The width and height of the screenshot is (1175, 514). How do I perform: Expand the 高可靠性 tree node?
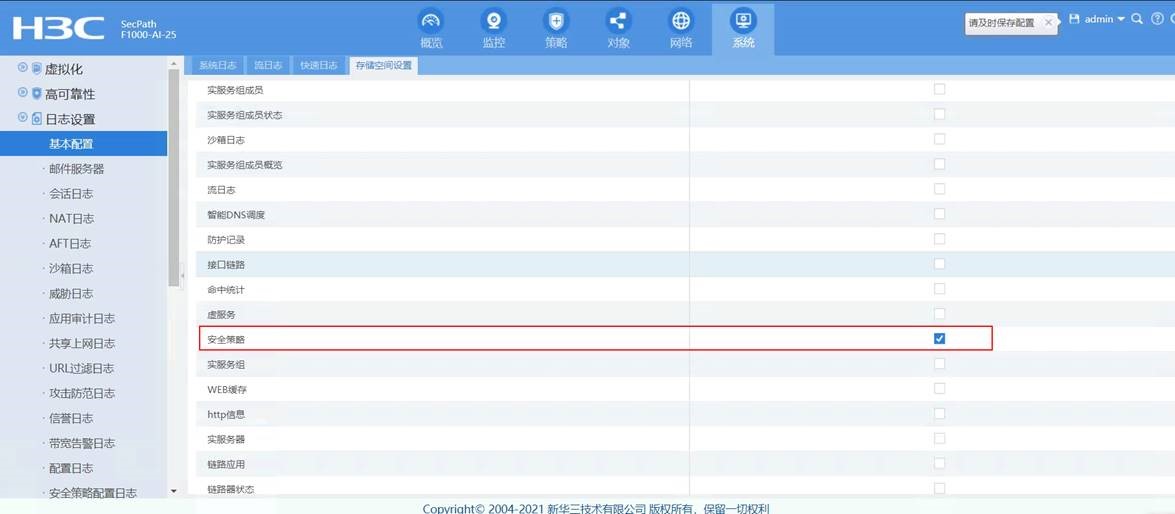pos(22,93)
